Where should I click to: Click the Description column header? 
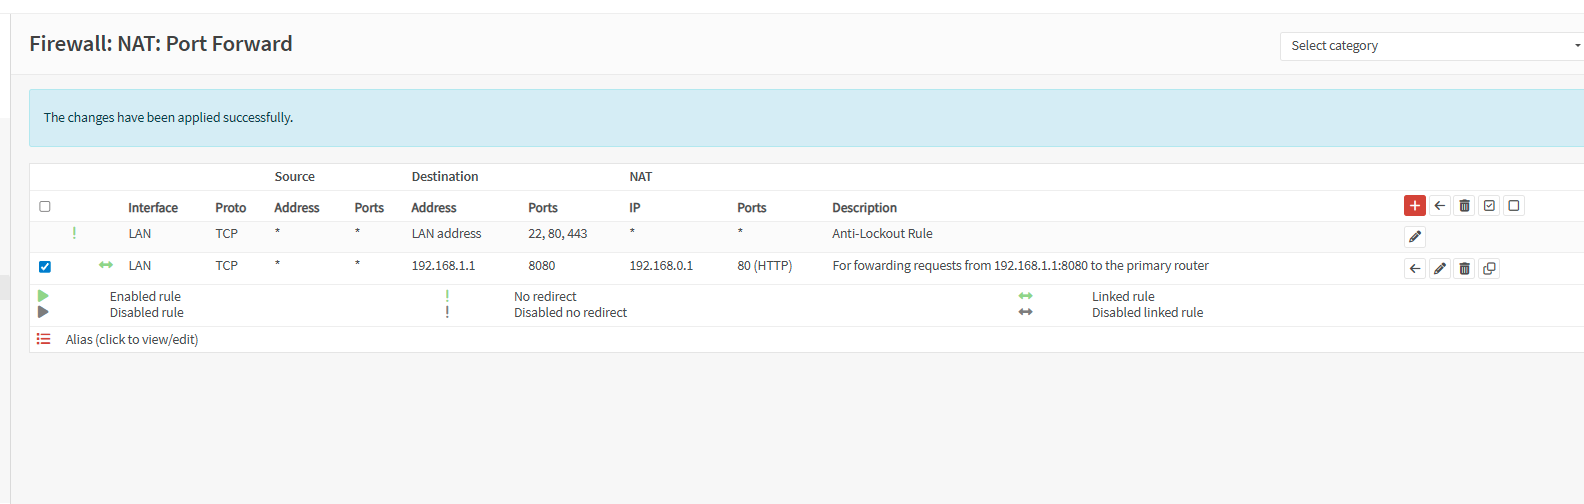point(865,208)
